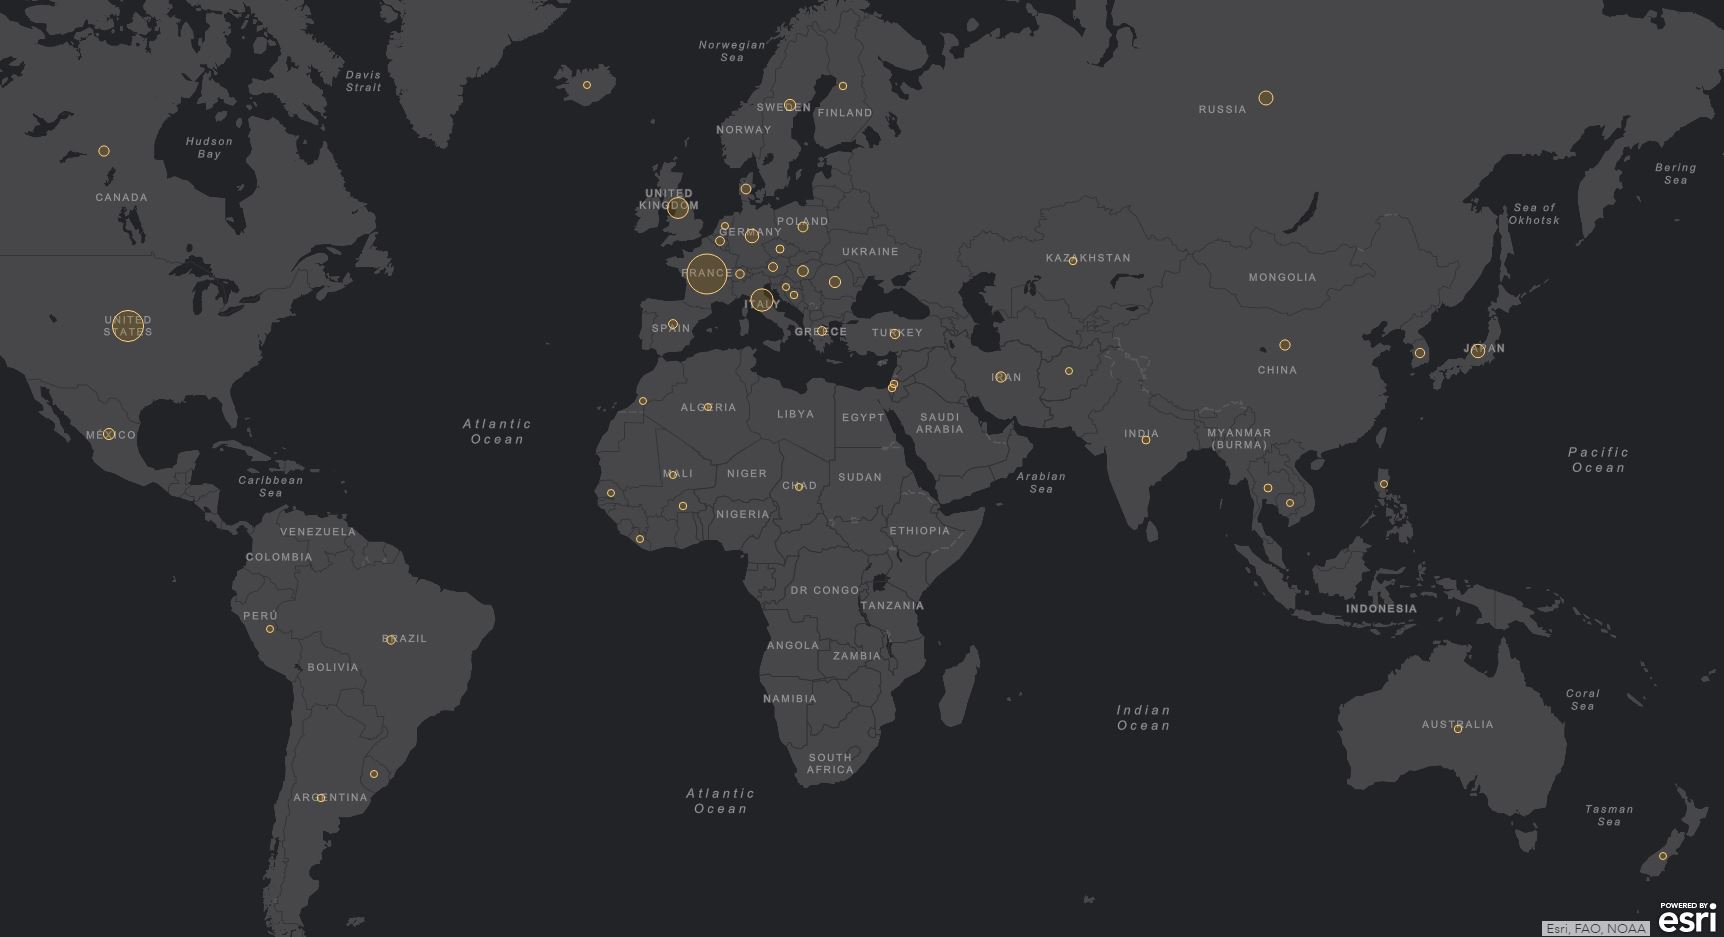Select the marker in India

1146,440
